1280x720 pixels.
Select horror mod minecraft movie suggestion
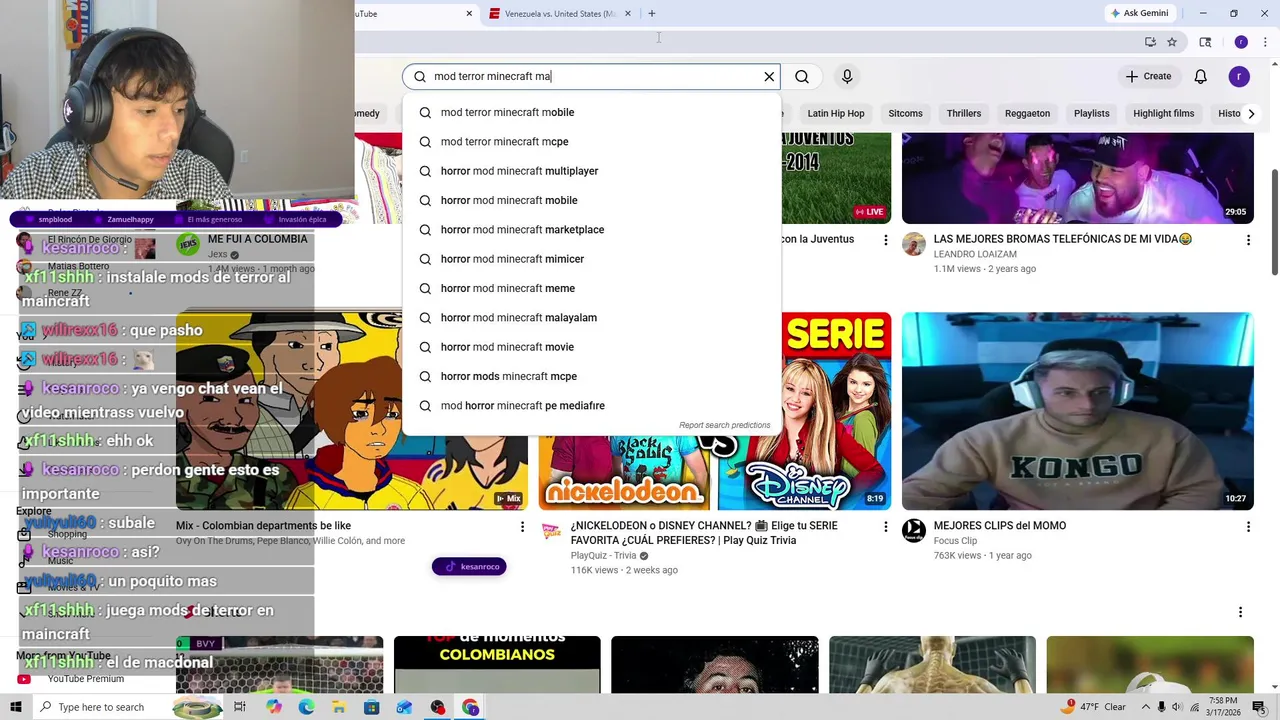591,347
